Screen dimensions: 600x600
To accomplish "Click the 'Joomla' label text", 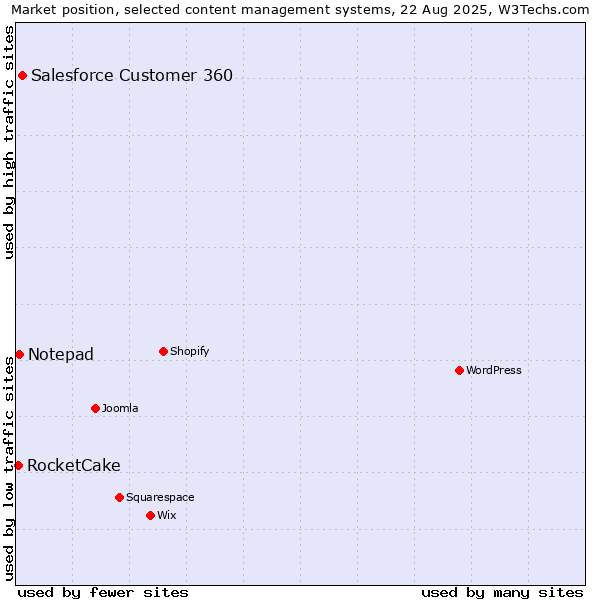I will pyautogui.click(x=120, y=408).
